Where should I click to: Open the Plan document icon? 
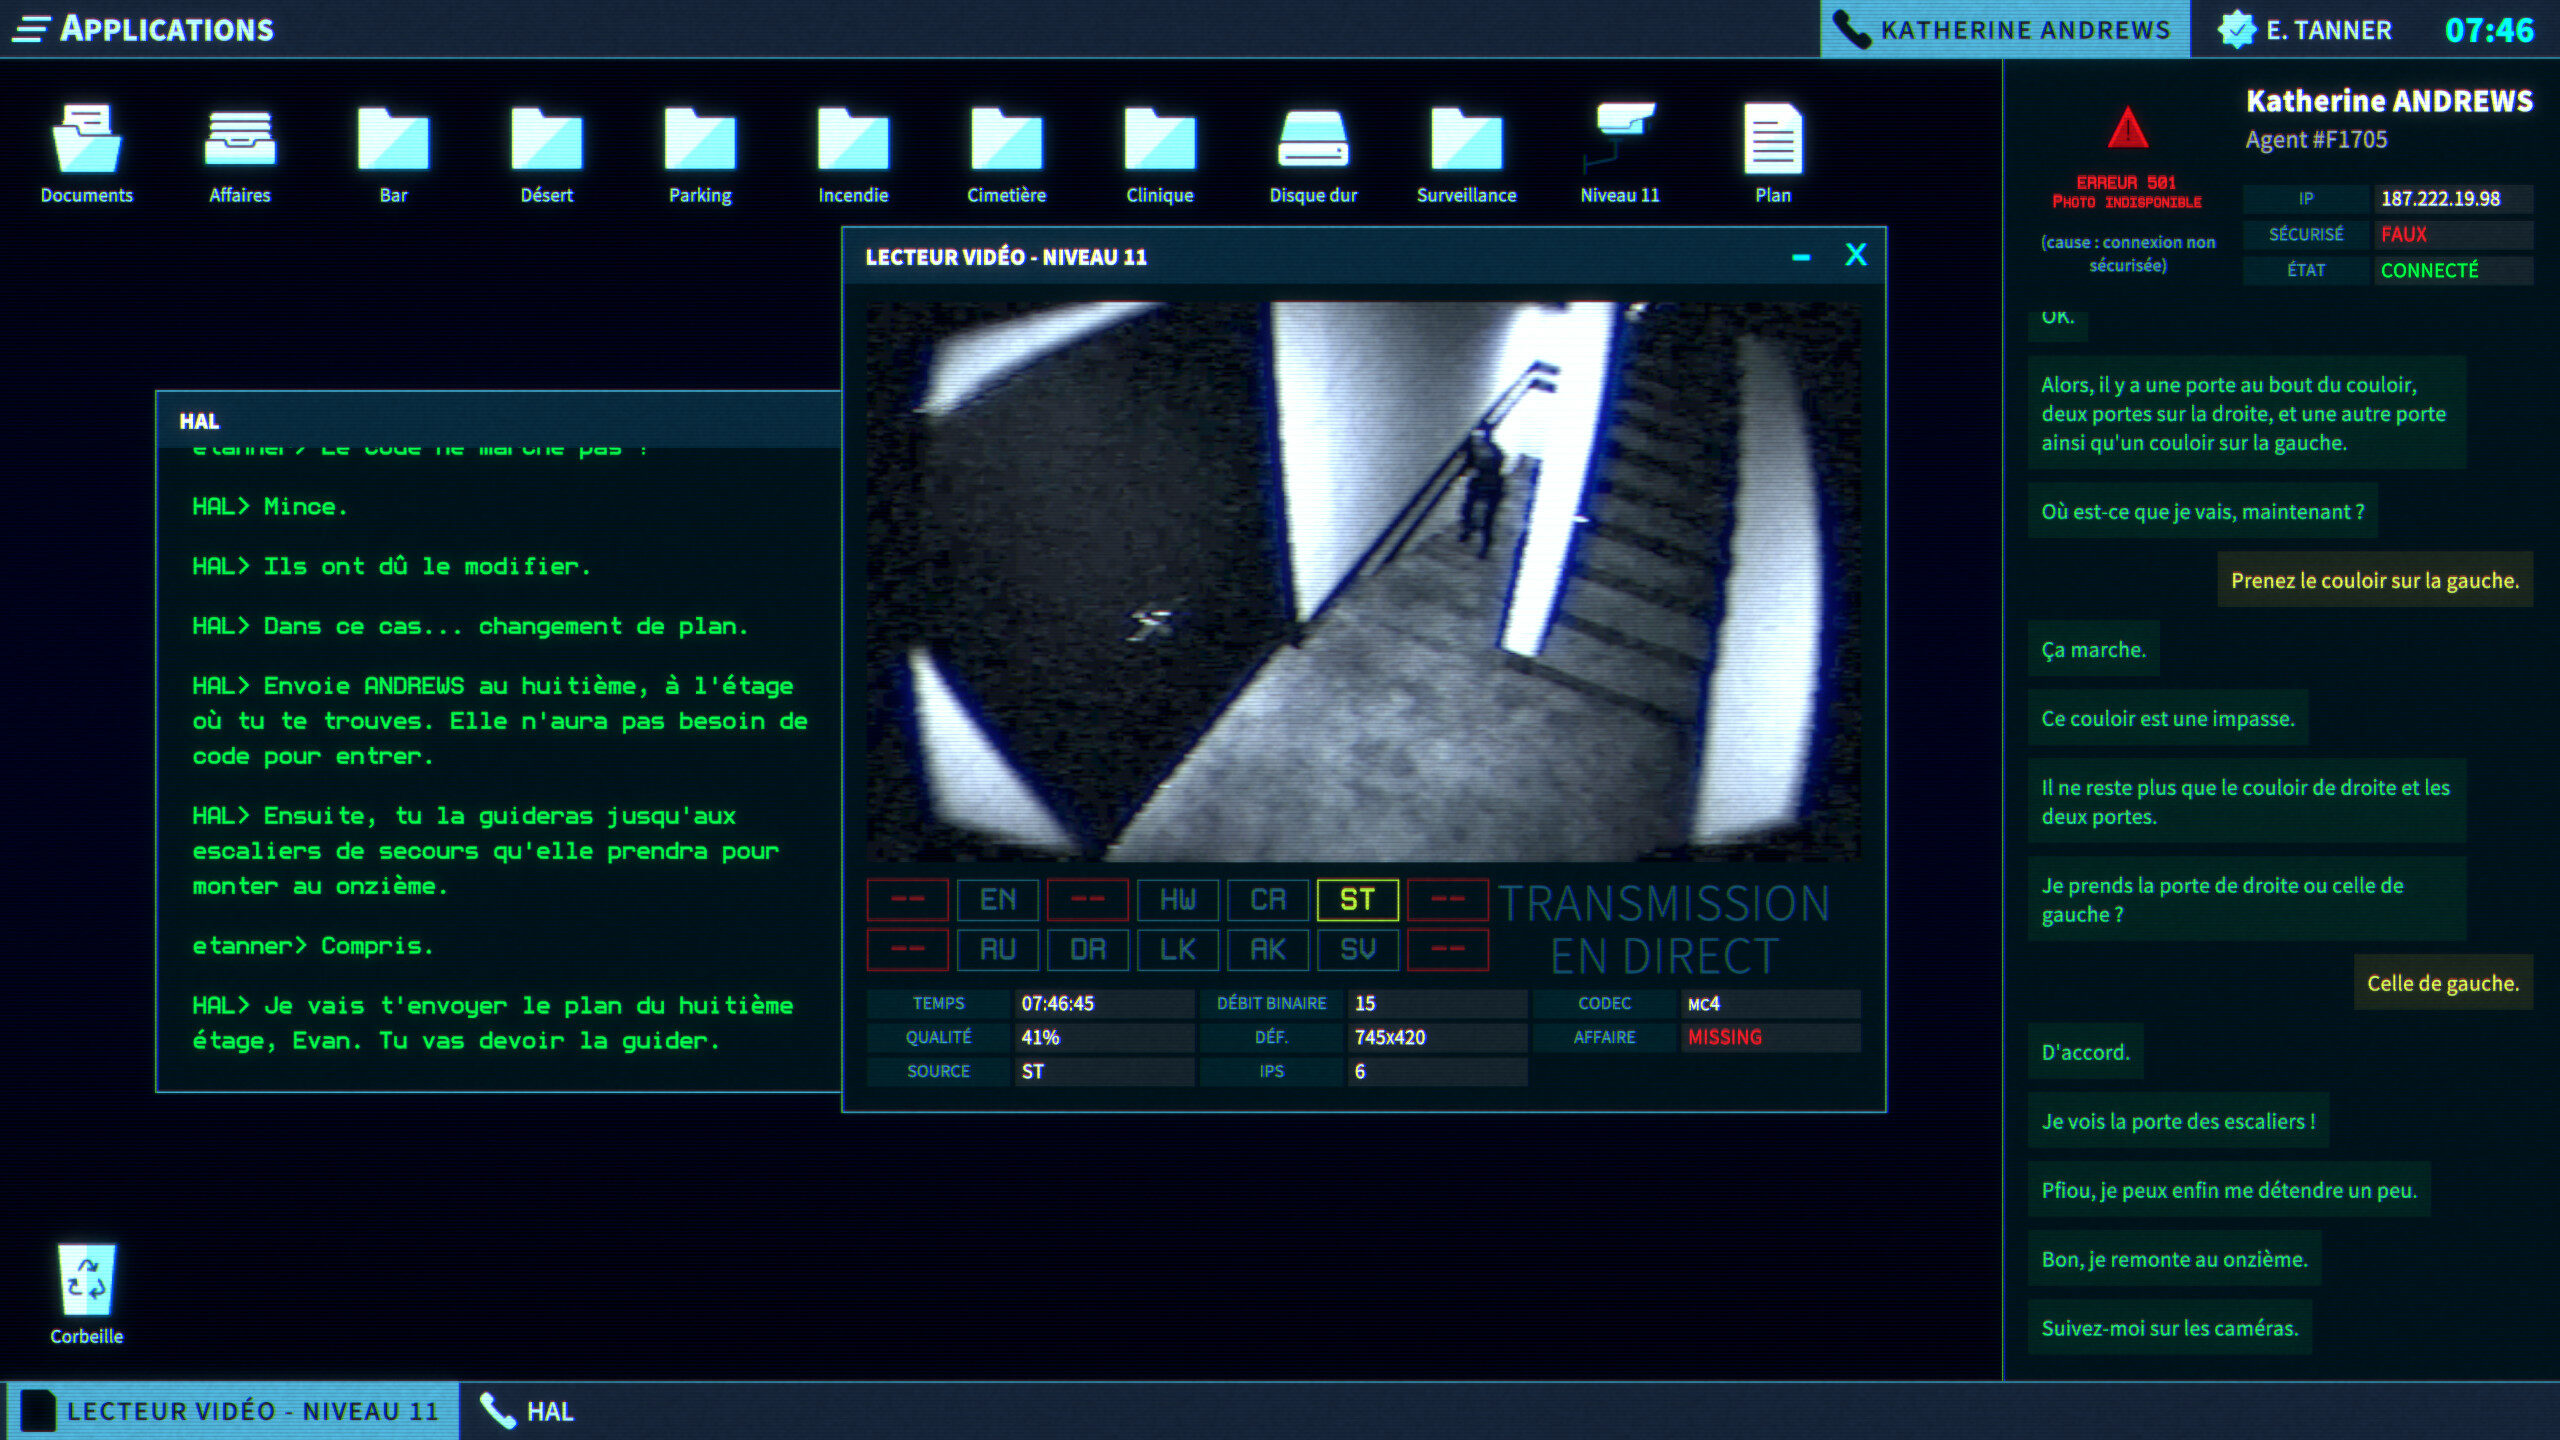pyautogui.click(x=1773, y=152)
